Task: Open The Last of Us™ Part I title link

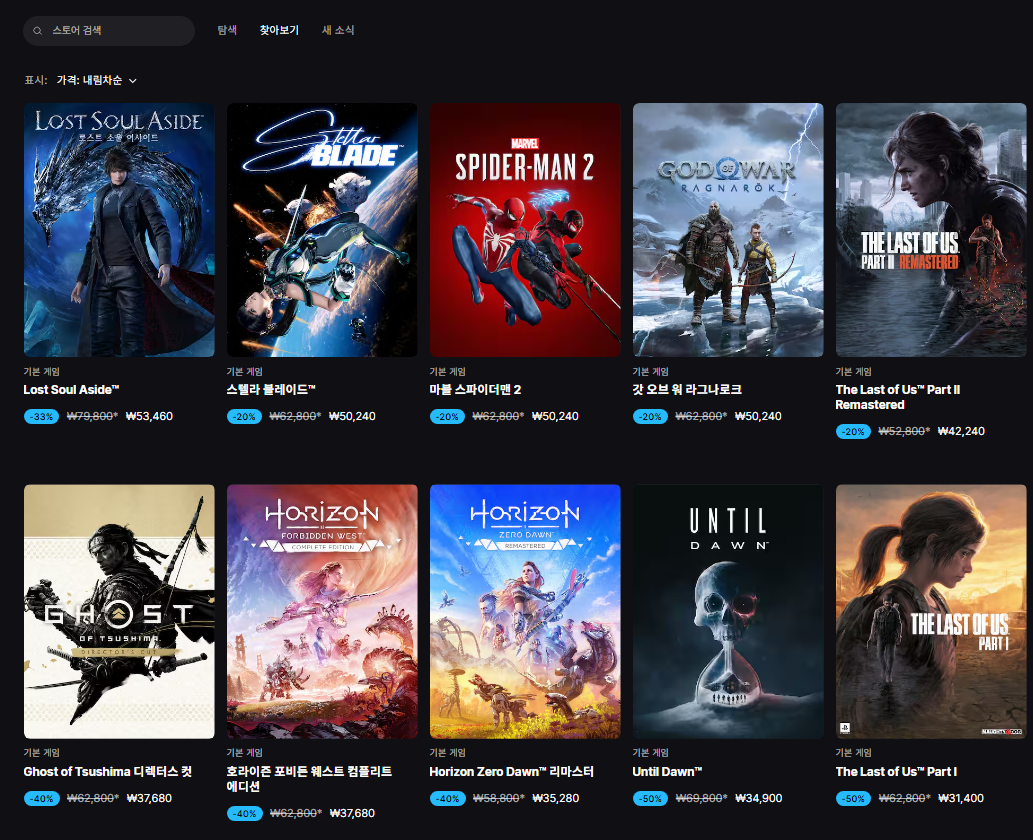Action: point(896,772)
